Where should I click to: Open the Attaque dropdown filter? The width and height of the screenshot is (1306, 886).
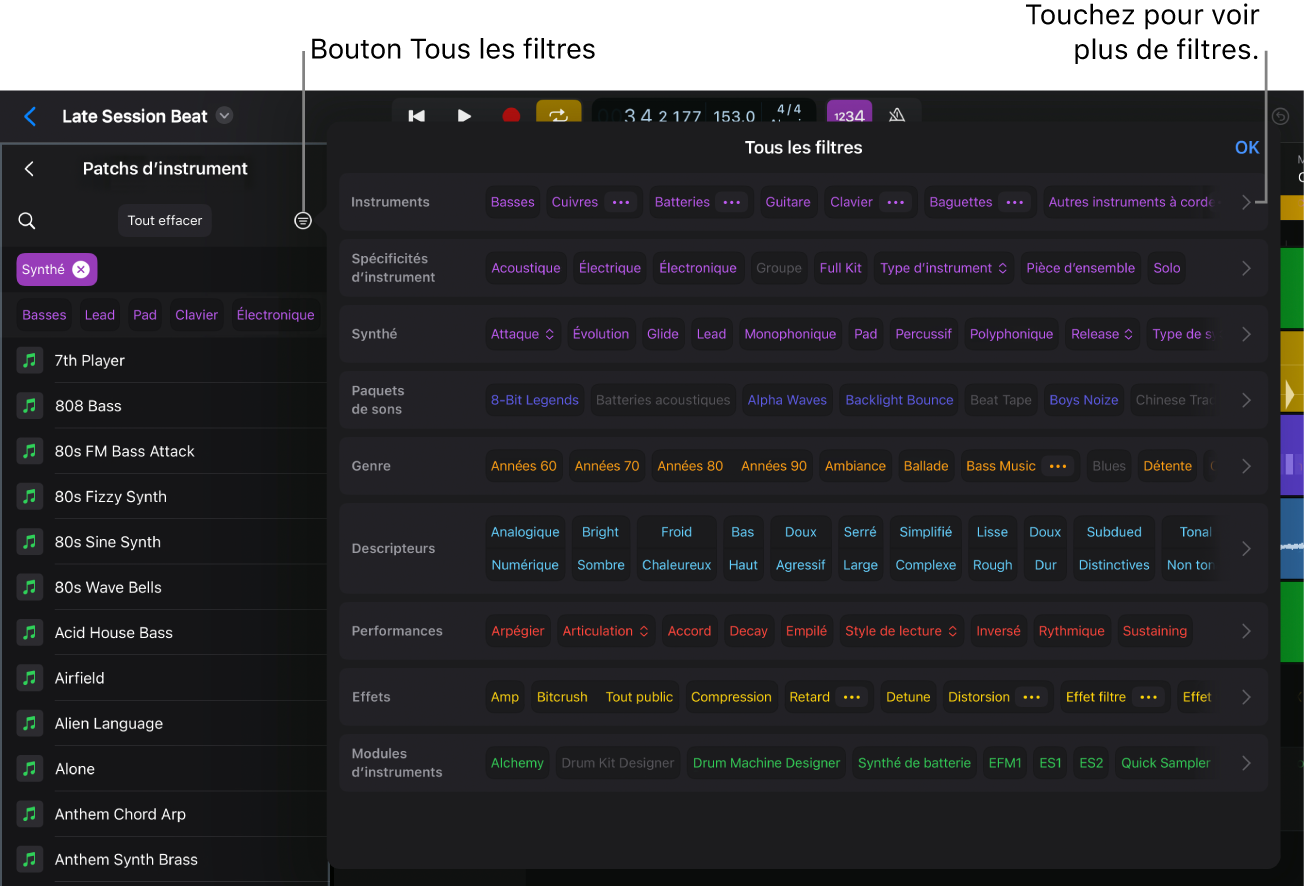click(523, 334)
